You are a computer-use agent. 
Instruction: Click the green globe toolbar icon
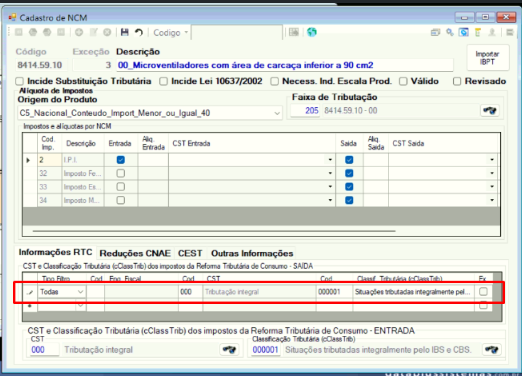312,32
